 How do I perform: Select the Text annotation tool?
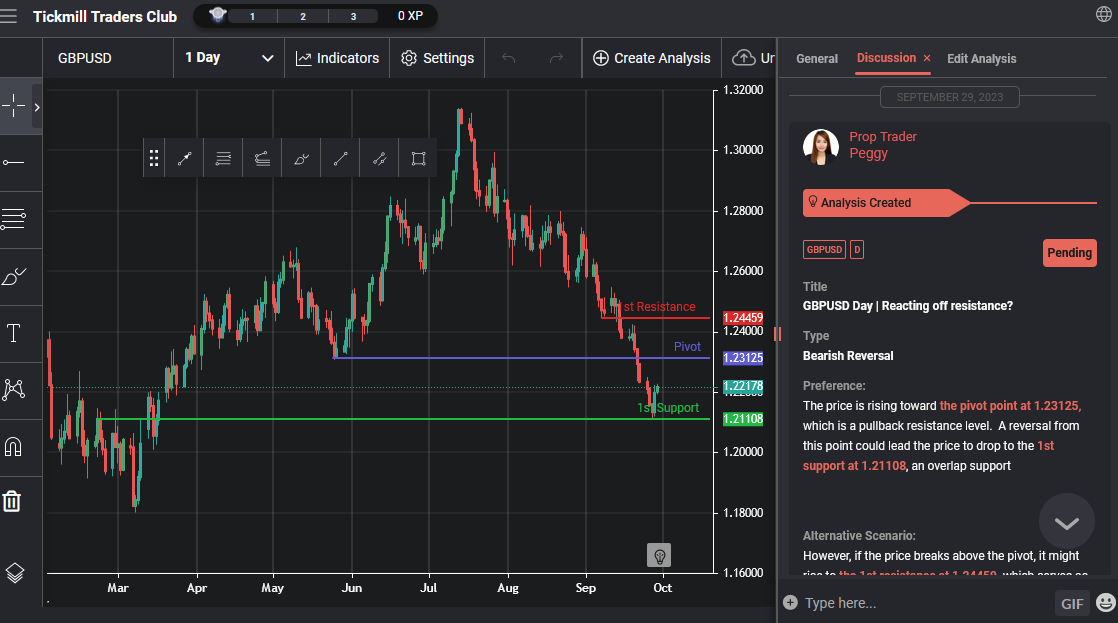[14, 333]
